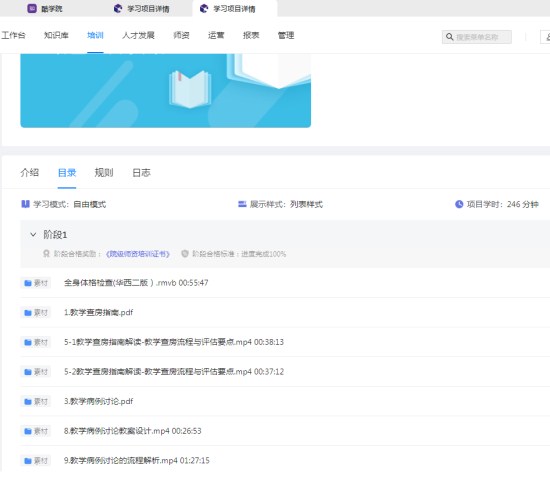Click the 阶段合格奖励 badge icon

point(46,254)
